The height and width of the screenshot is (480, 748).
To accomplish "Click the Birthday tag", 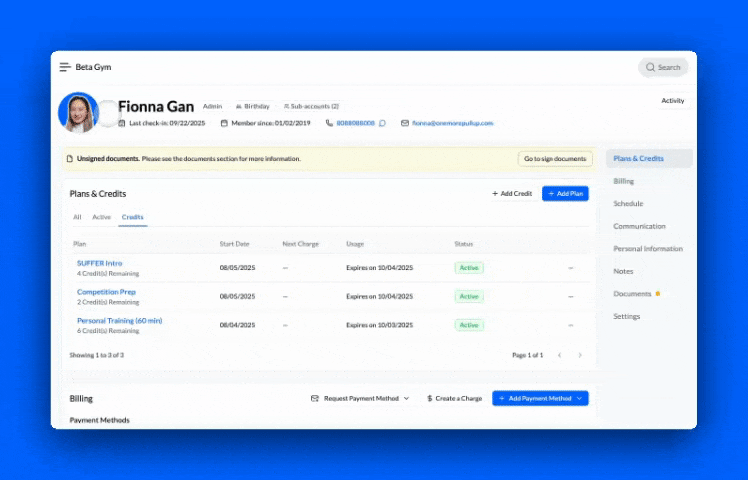I will 253,106.
